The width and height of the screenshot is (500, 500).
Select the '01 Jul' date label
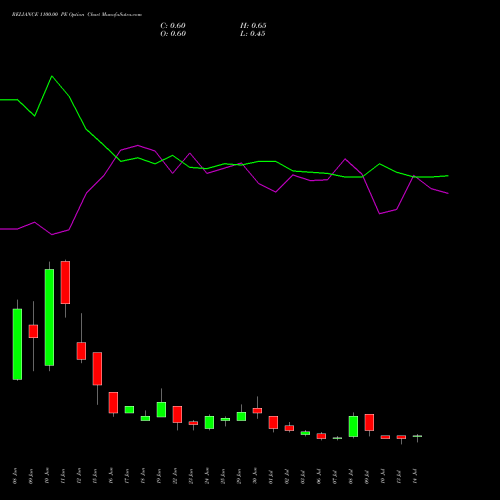click(x=271, y=476)
